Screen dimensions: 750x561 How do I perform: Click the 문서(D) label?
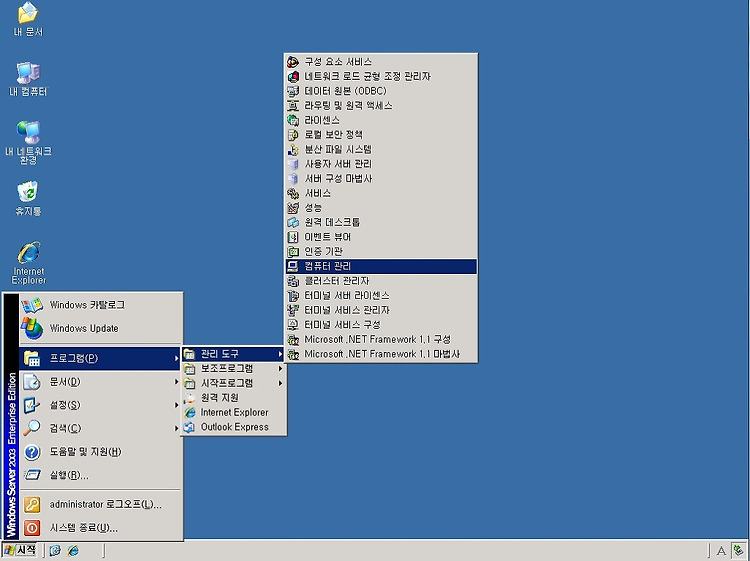[65, 382]
